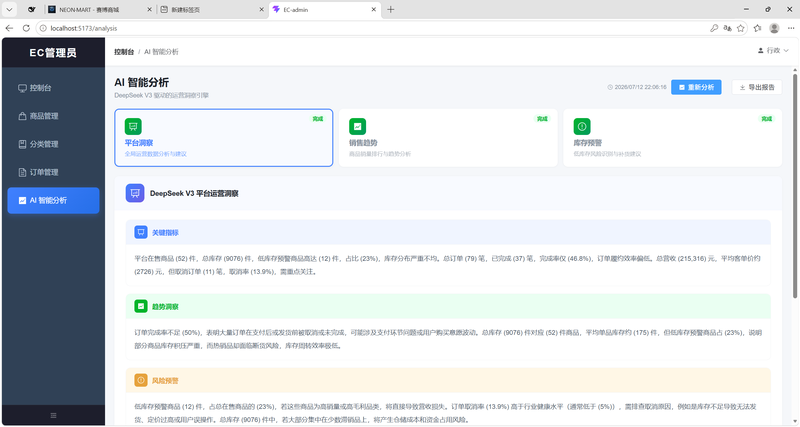The width and height of the screenshot is (800, 427).
Task: Click the 控制台 monitor icon in the sidebar
Action: [22, 88]
